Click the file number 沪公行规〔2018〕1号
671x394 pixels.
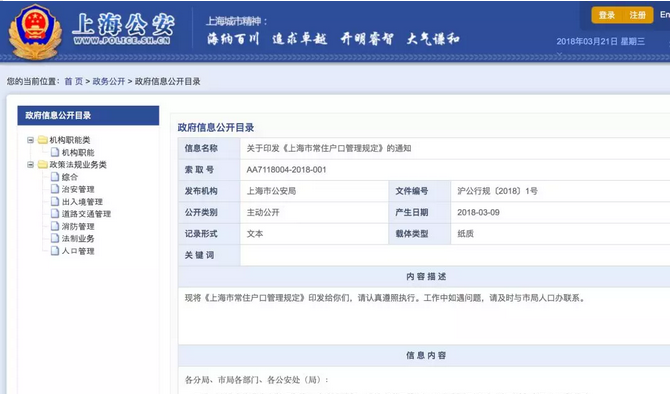pyautogui.click(x=497, y=191)
